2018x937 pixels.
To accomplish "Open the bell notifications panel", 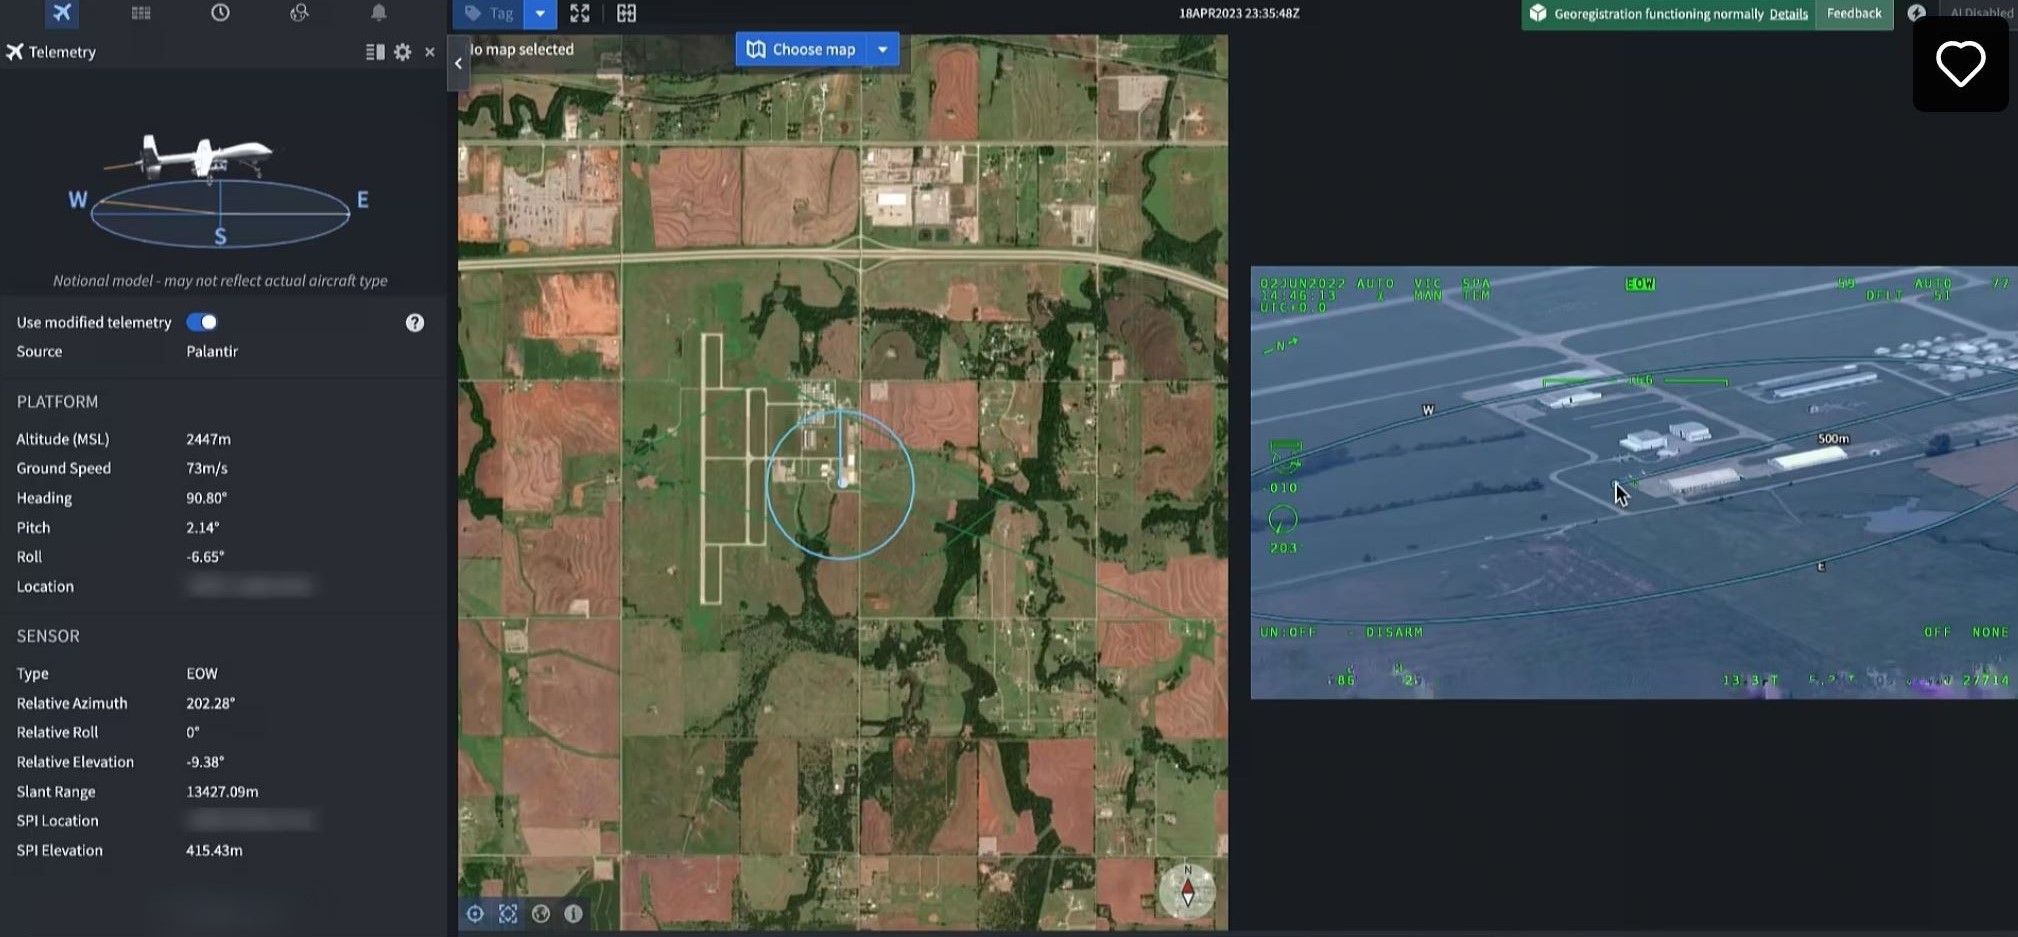I will click(x=378, y=13).
